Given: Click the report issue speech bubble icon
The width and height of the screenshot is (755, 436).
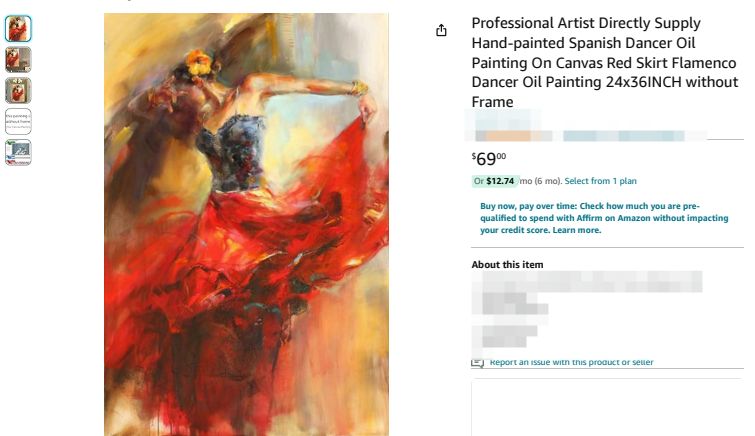Looking at the screenshot, I should [x=478, y=362].
